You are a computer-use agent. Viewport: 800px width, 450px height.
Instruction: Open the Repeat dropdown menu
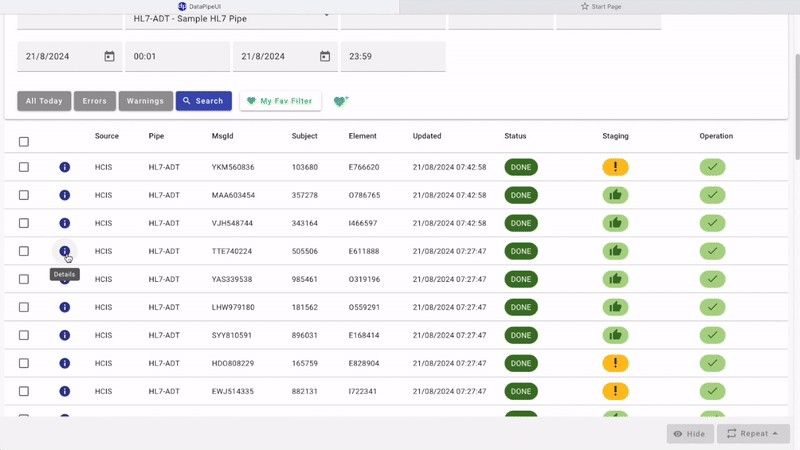[753, 434]
